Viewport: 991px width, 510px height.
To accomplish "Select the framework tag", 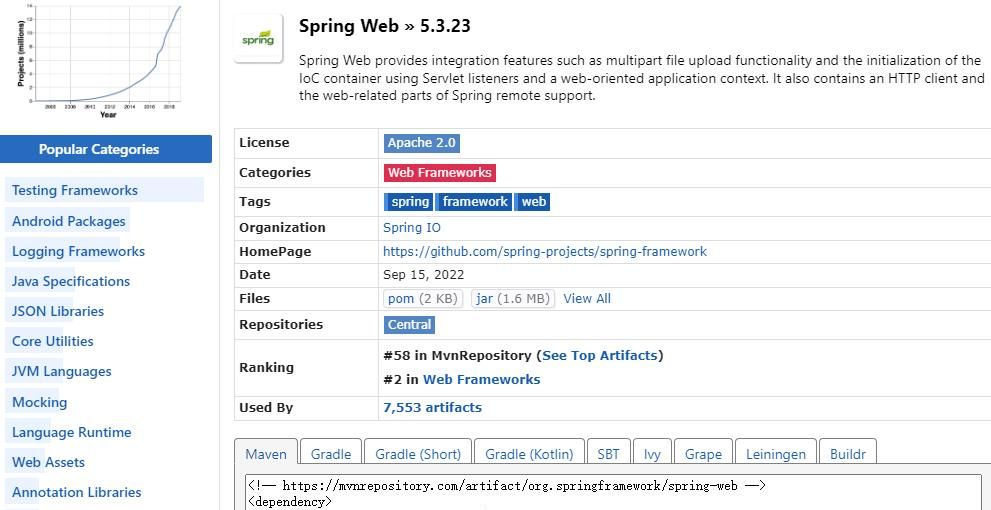I will point(475,202).
